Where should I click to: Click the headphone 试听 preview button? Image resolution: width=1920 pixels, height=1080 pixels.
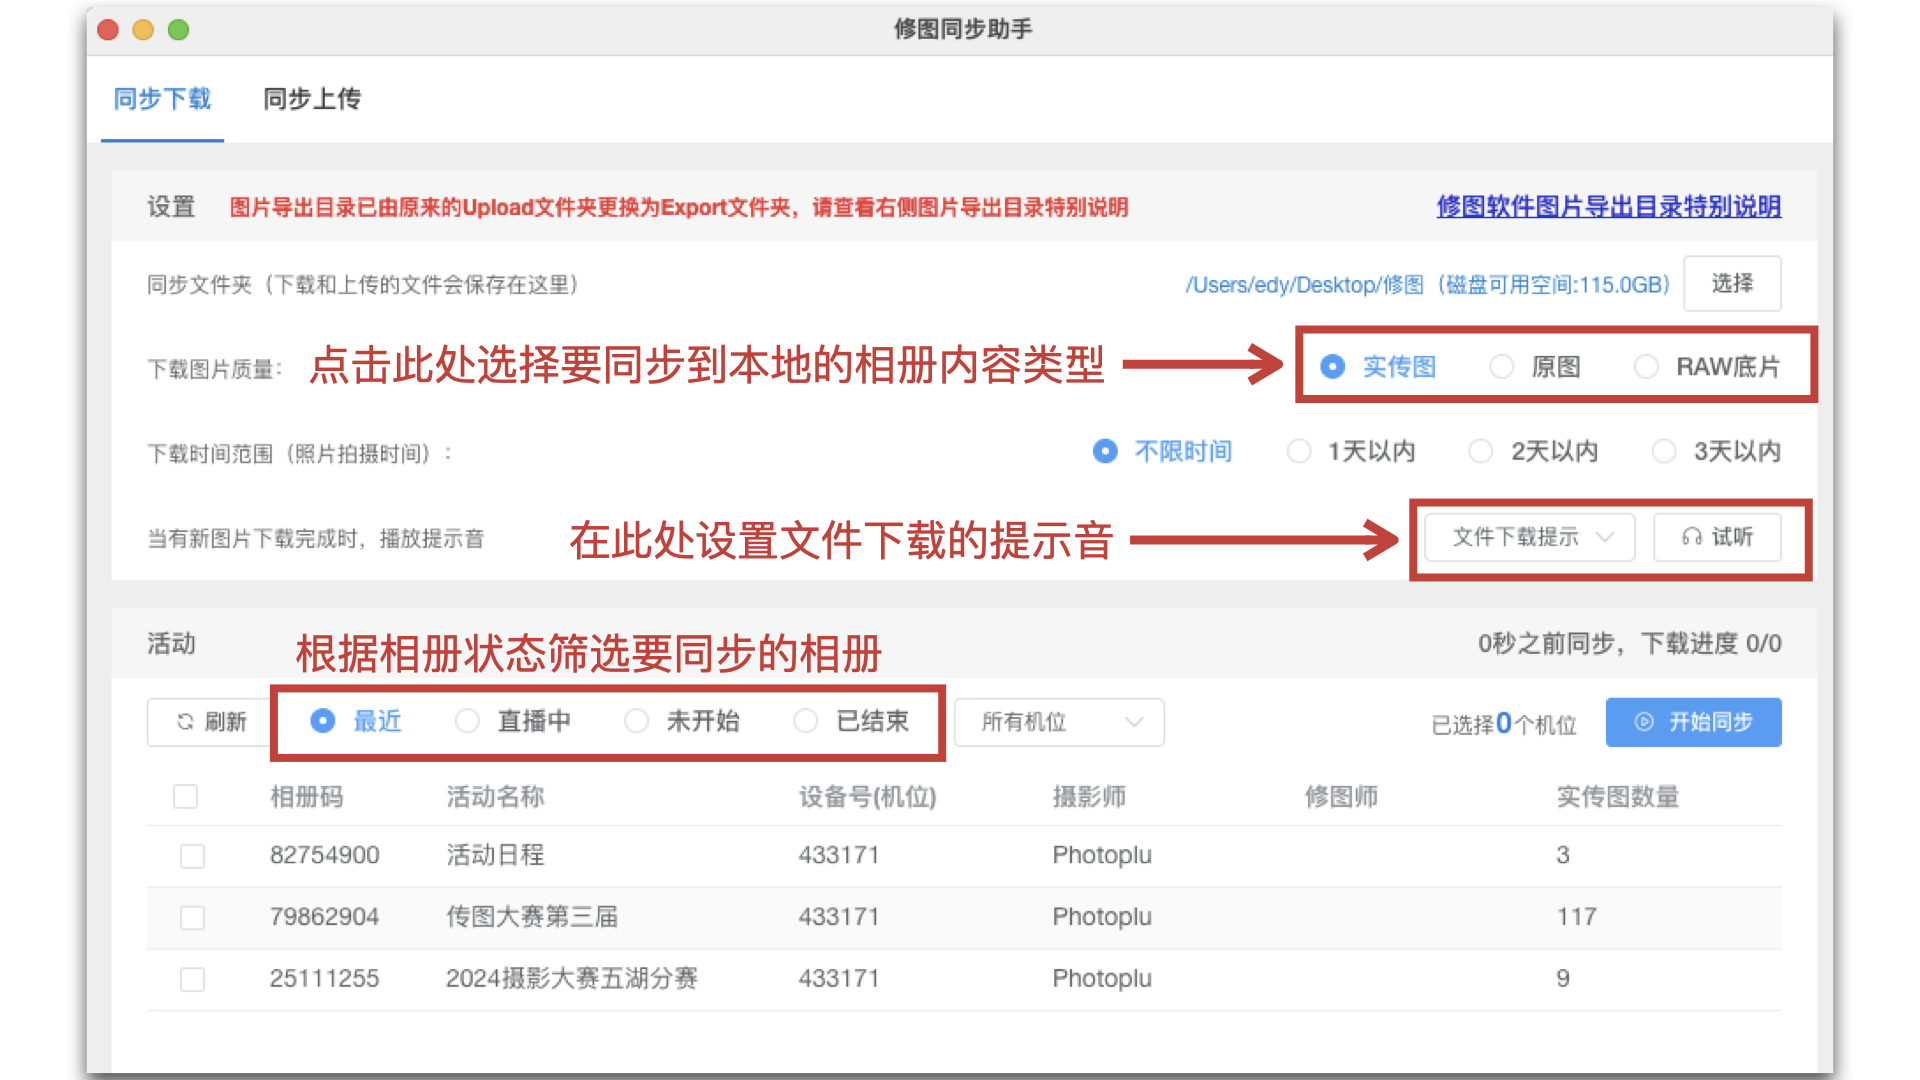coord(1717,538)
